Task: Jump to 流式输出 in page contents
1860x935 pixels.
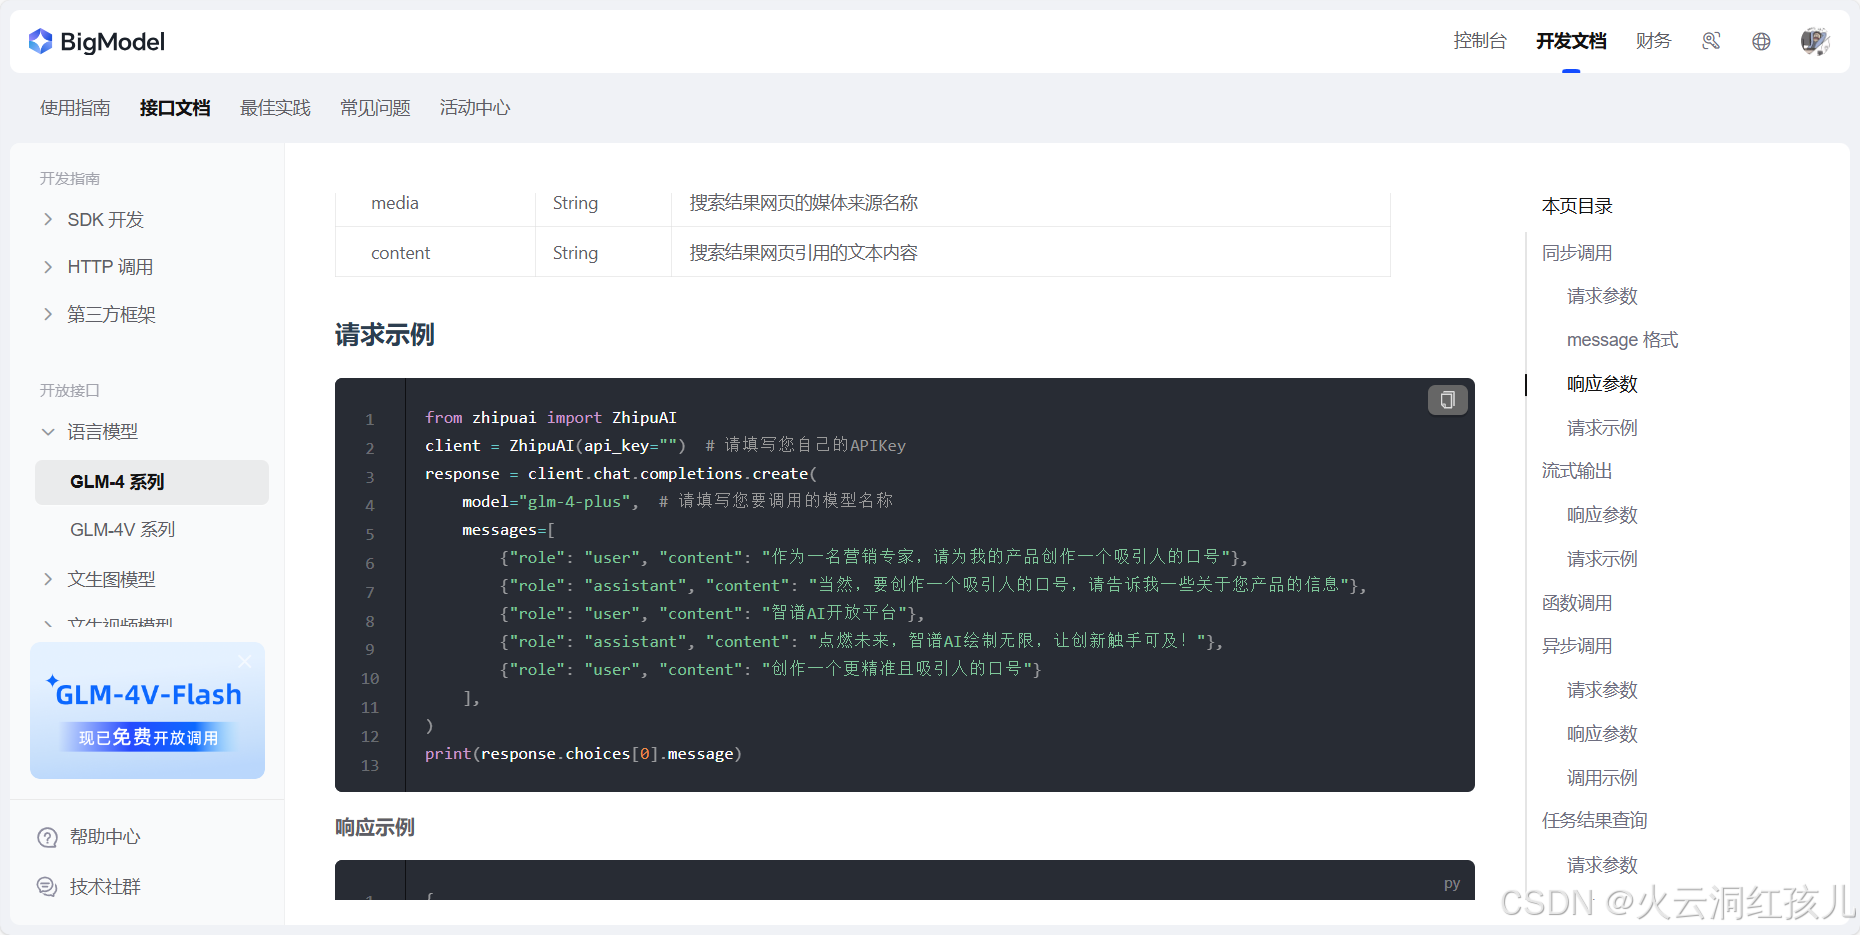Action: [1577, 471]
